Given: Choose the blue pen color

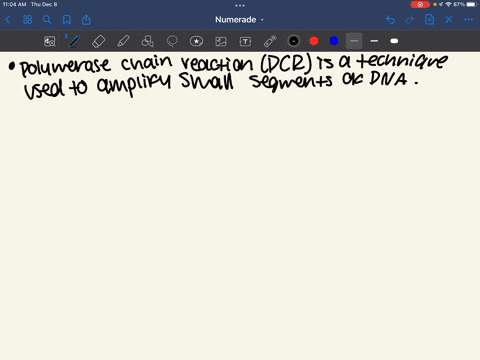Looking at the screenshot, I should pos(334,41).
